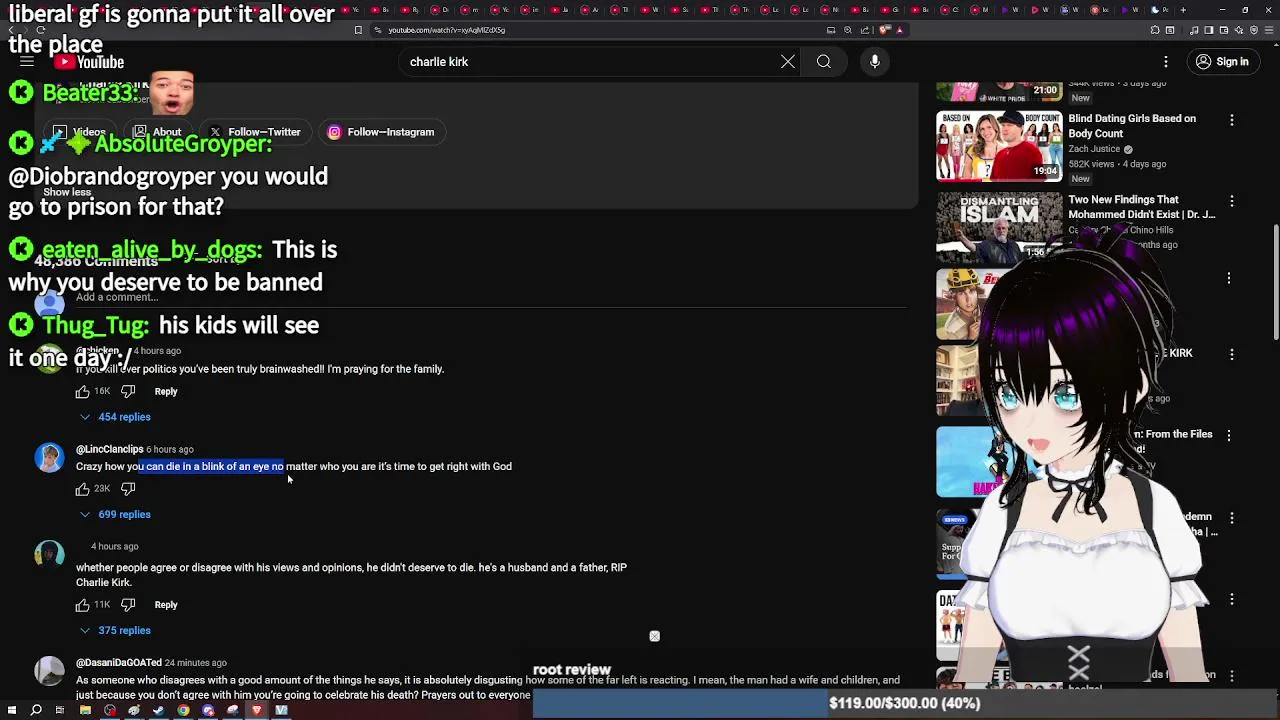Open Brave browser from taskbar

point(256,711)
